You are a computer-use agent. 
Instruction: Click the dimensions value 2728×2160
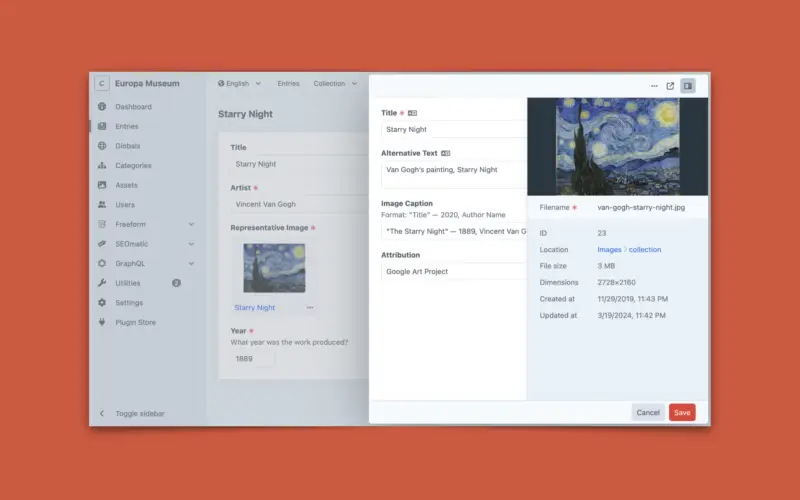tap(616, 282)
